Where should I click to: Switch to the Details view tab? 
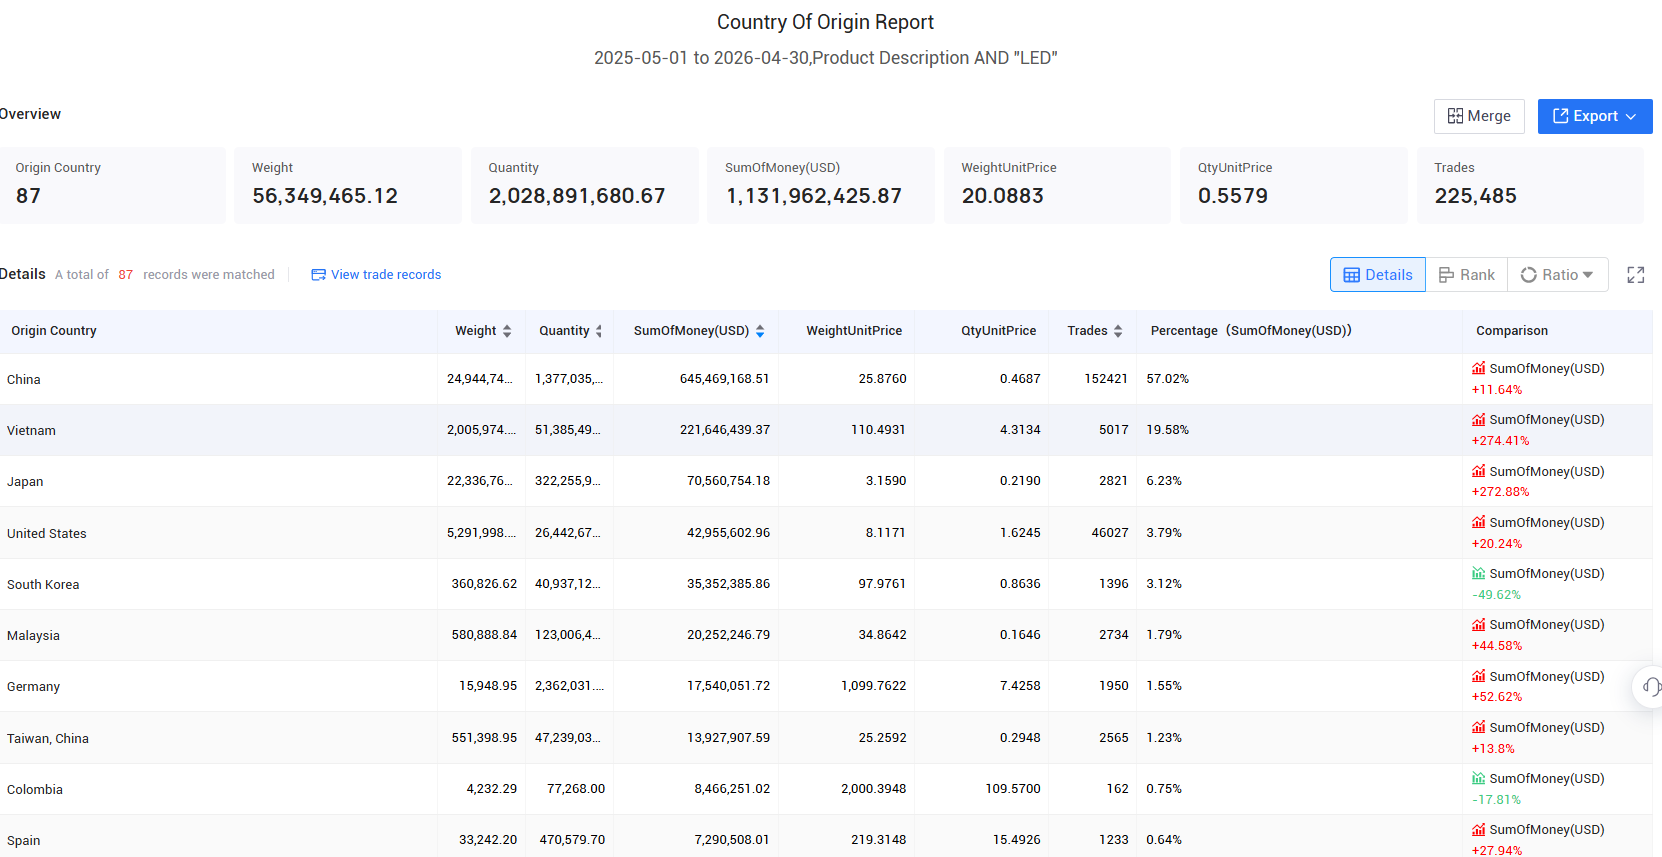coord(1377,275)
